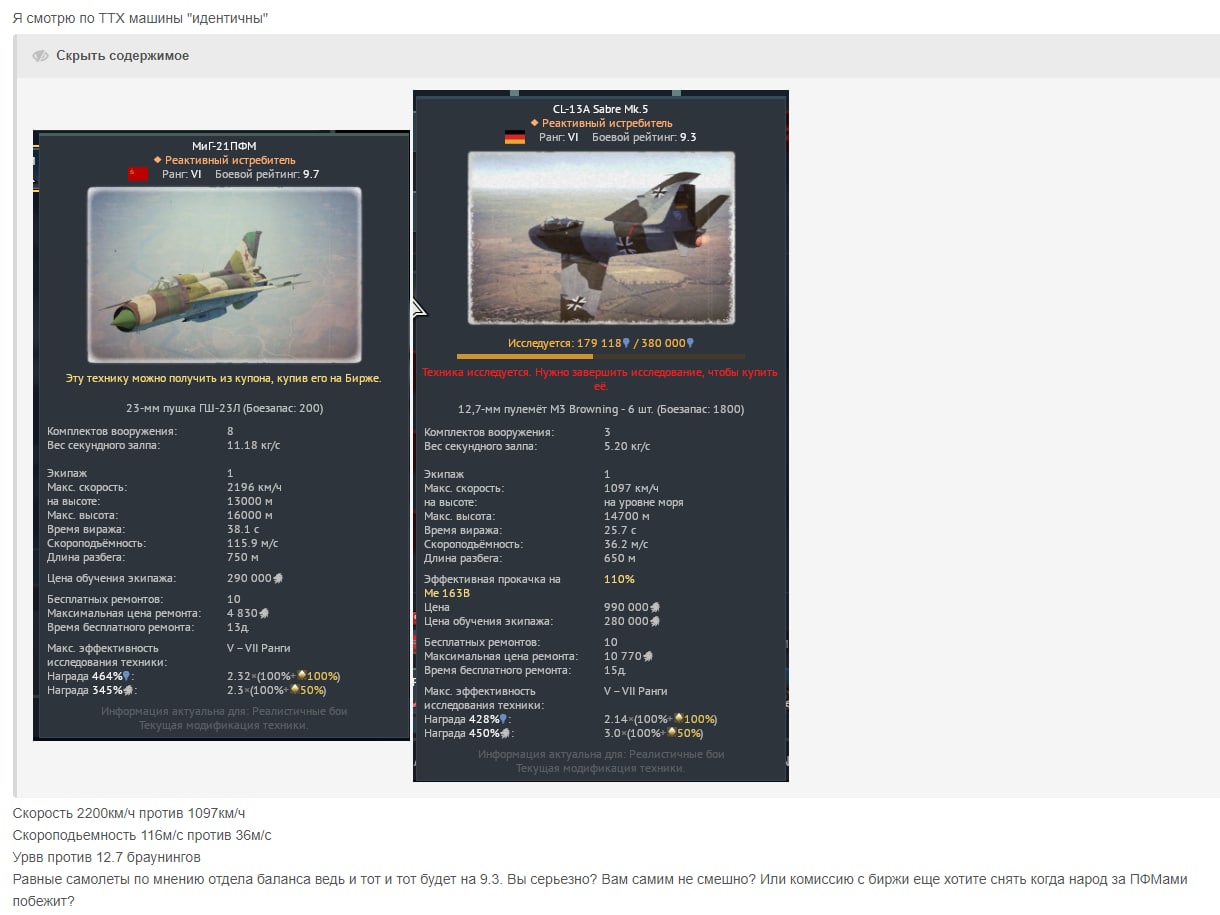The height and width of the screenshot is (915, 1220).
Task: Click the "990 000" purchase price
Action: click(631, 607)
